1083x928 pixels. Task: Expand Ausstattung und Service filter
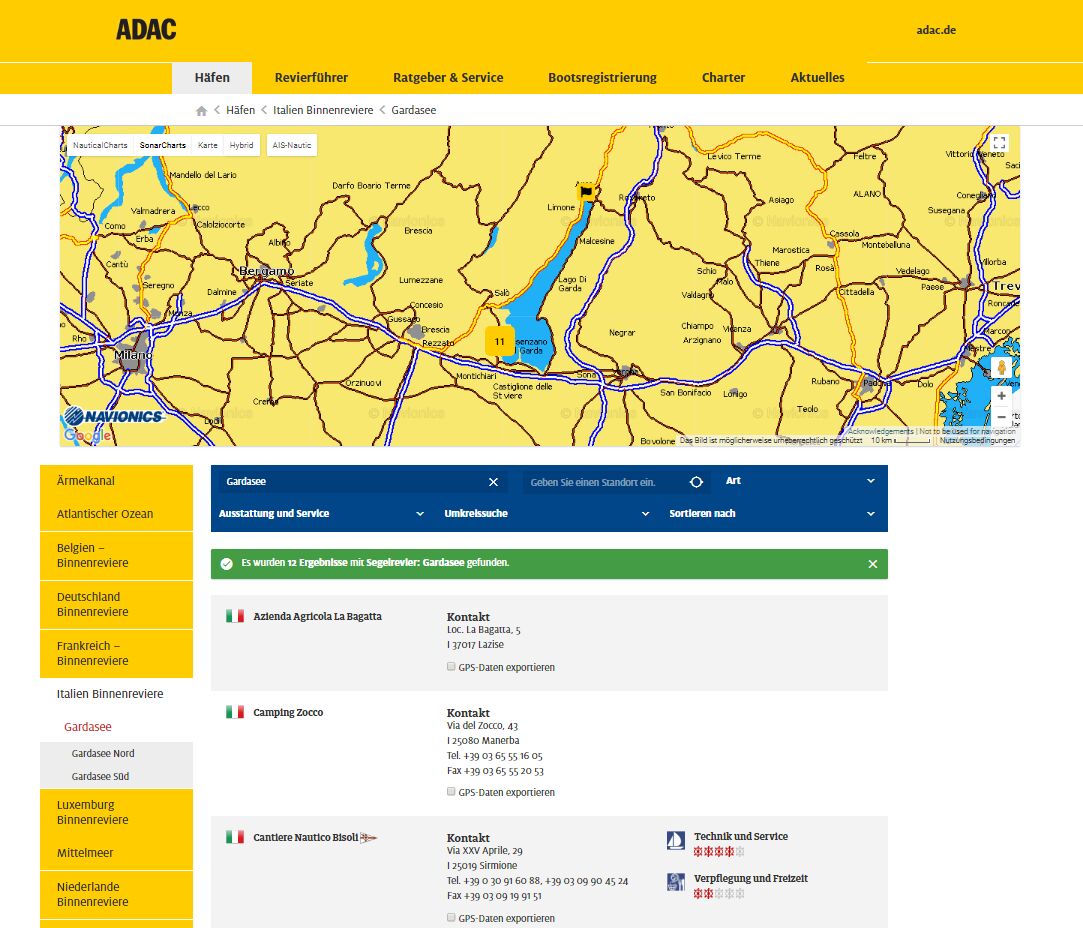click(322, 514)
